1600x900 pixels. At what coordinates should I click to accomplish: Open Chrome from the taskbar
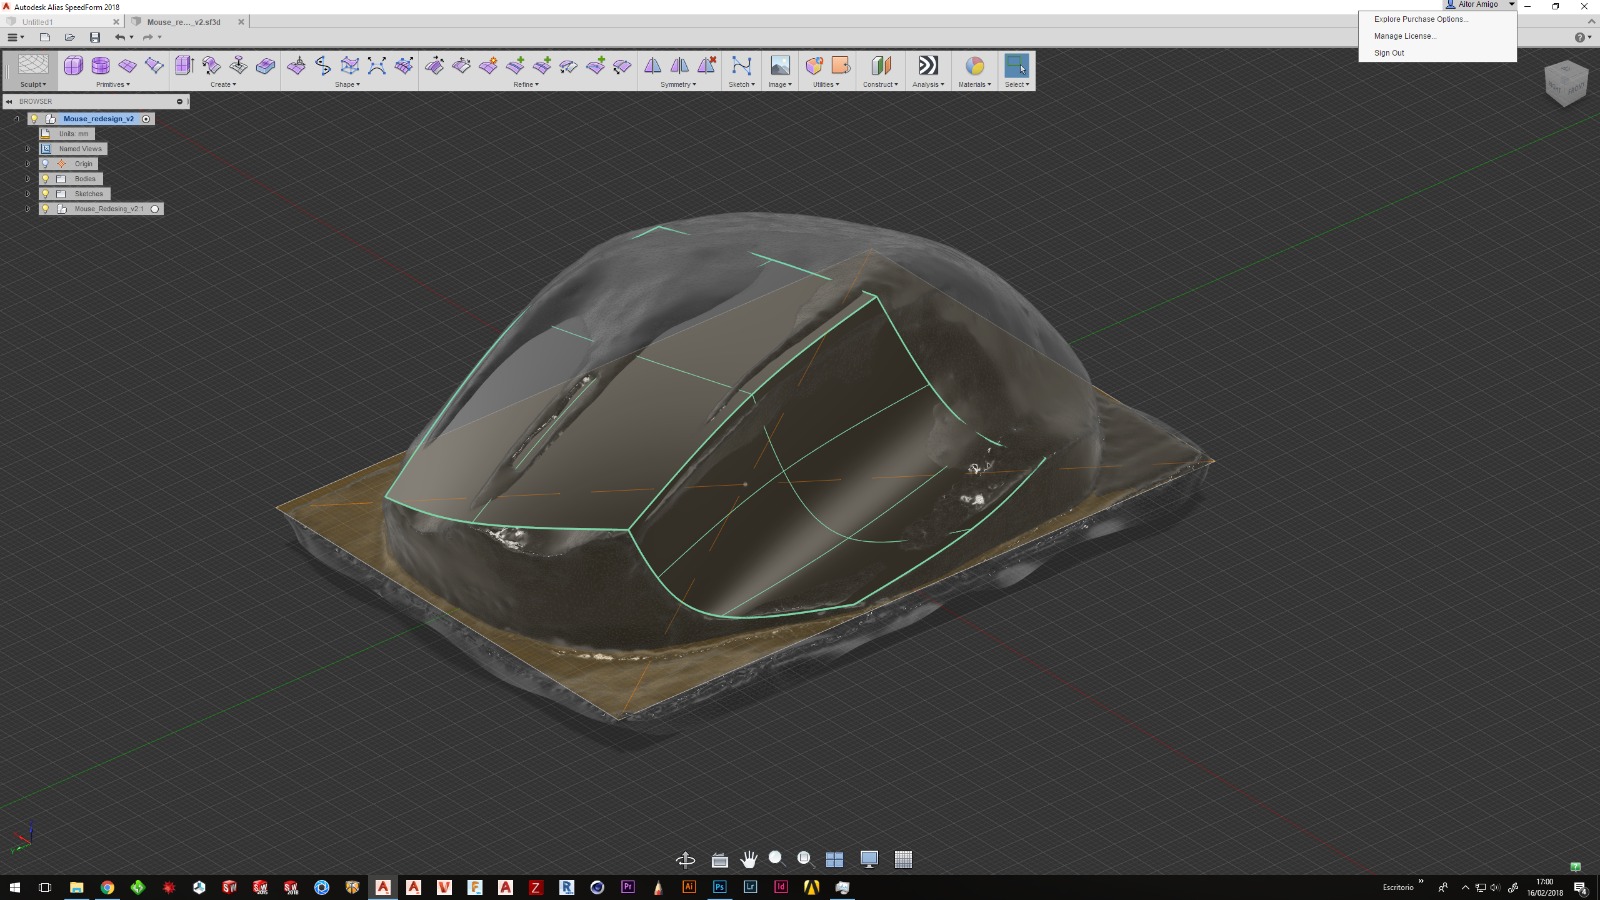click(x=107, y=887)
